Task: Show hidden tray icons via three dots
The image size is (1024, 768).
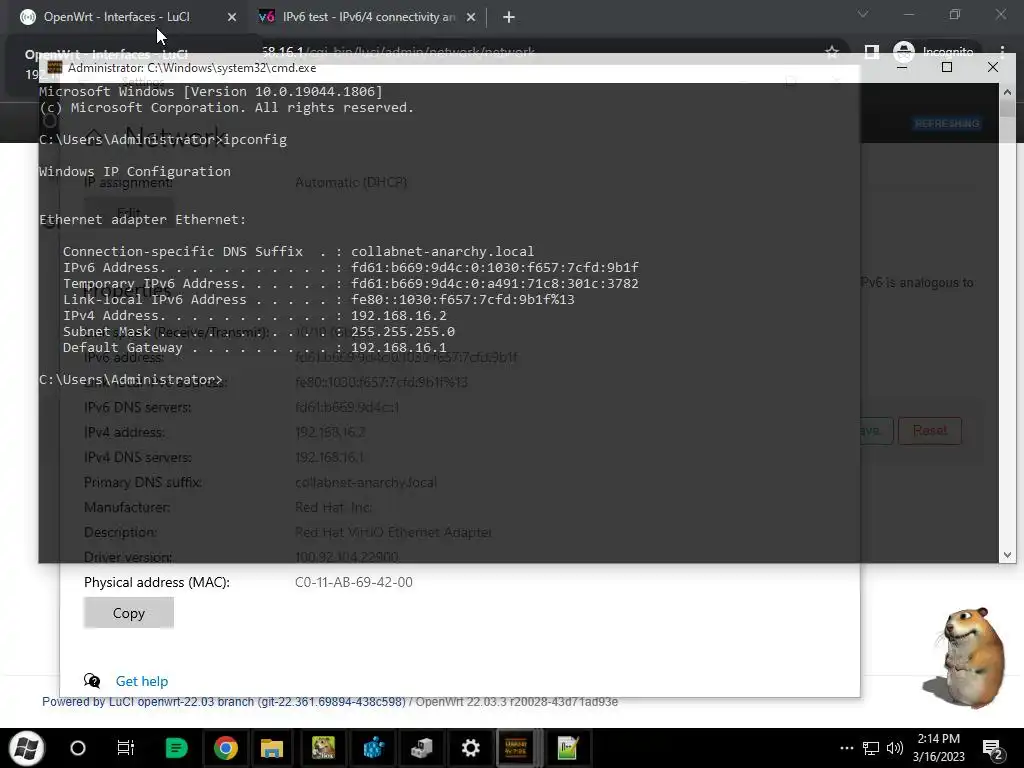Action: (846, 748)
